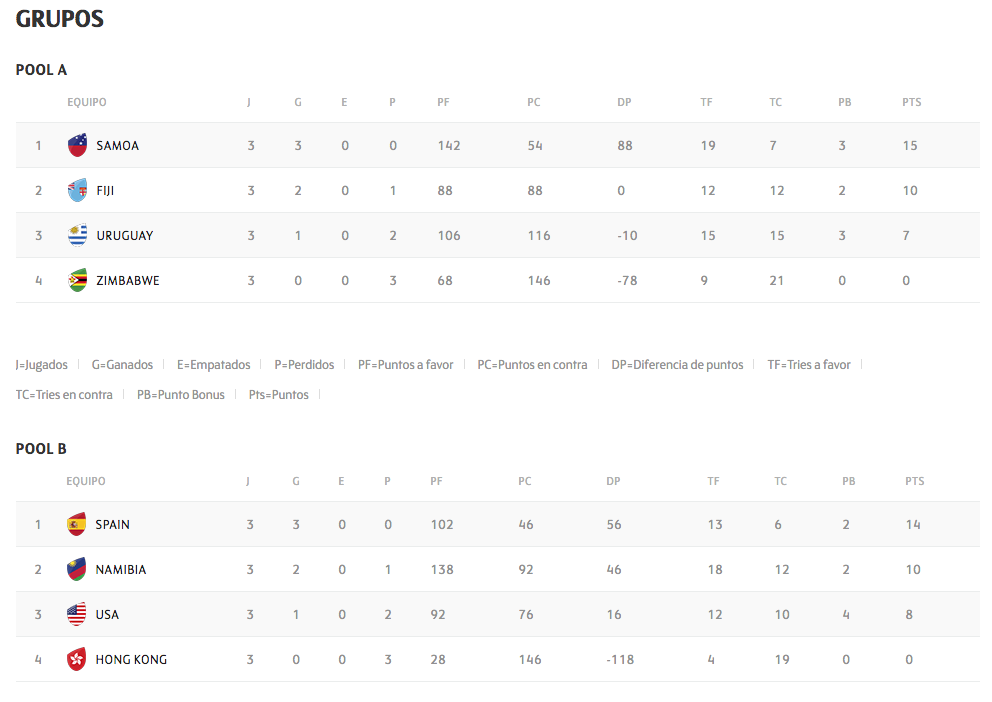Click the Namibia flag icon
Viewport: 992px width, 702px height.
[x=76, y=570]
